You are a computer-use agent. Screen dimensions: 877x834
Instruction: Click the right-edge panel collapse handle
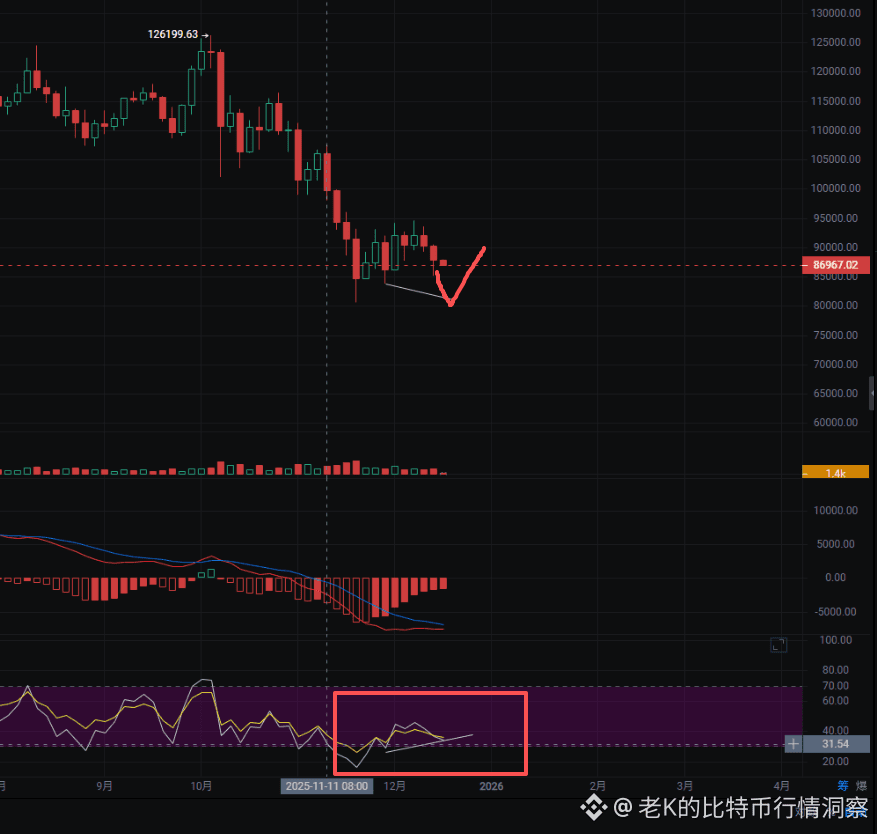click(872, 393)
